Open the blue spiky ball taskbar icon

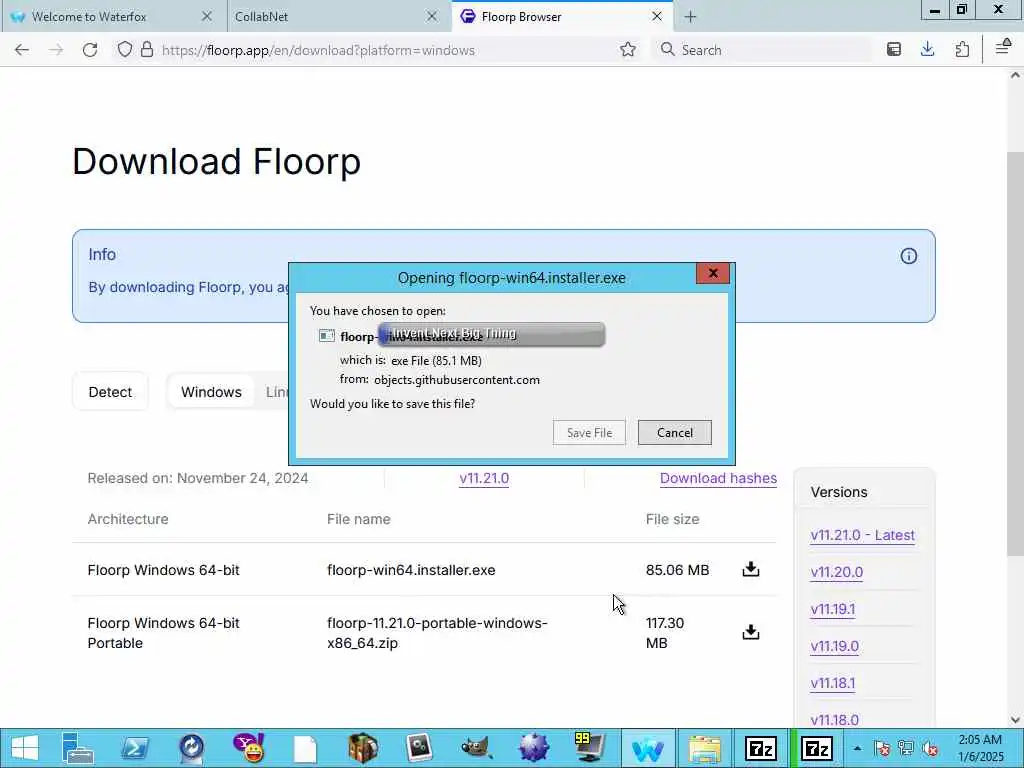(533, 748)
